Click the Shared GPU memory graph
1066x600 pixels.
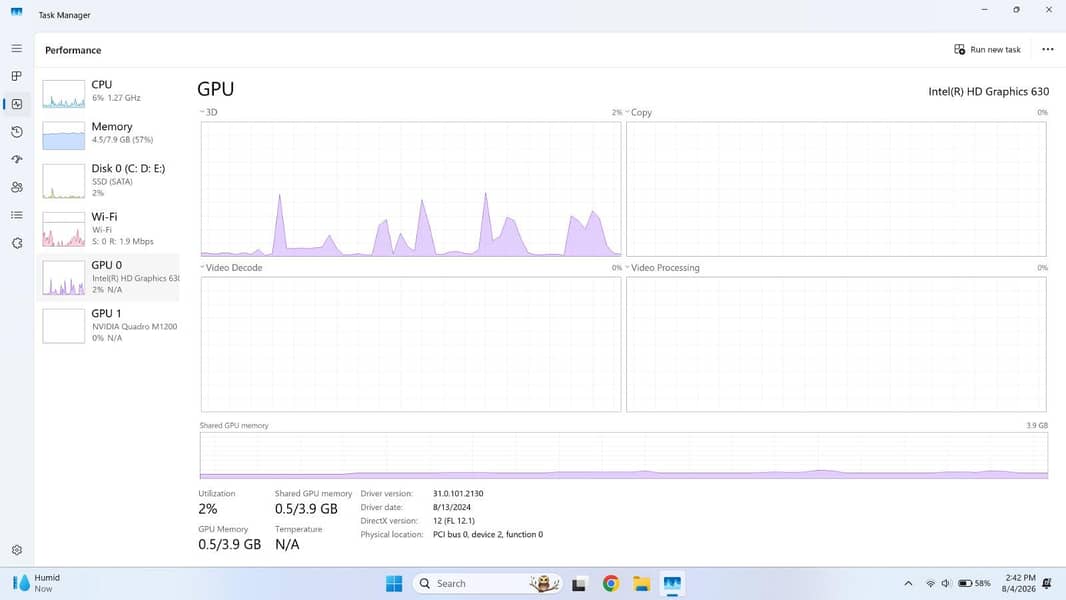click(x=623, y=455)
